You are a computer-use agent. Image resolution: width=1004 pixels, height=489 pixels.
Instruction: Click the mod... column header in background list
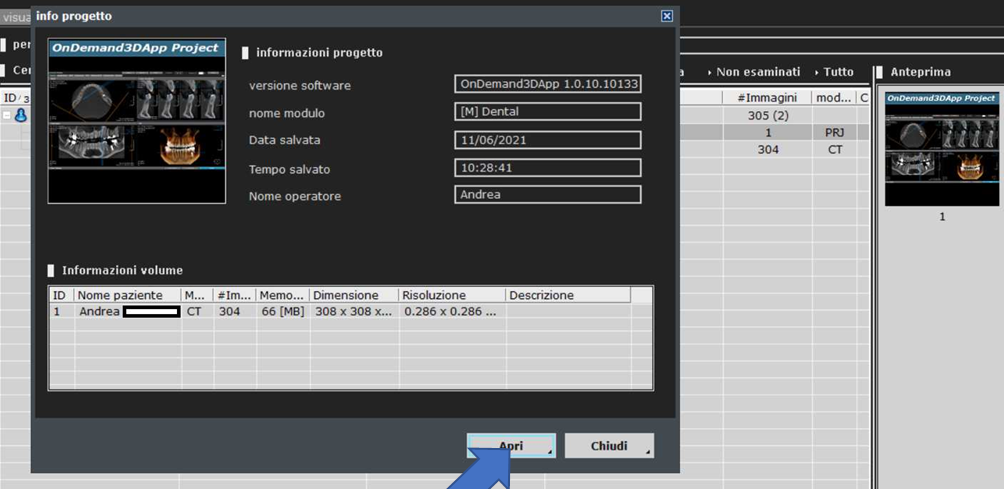(x=834, y=98)
